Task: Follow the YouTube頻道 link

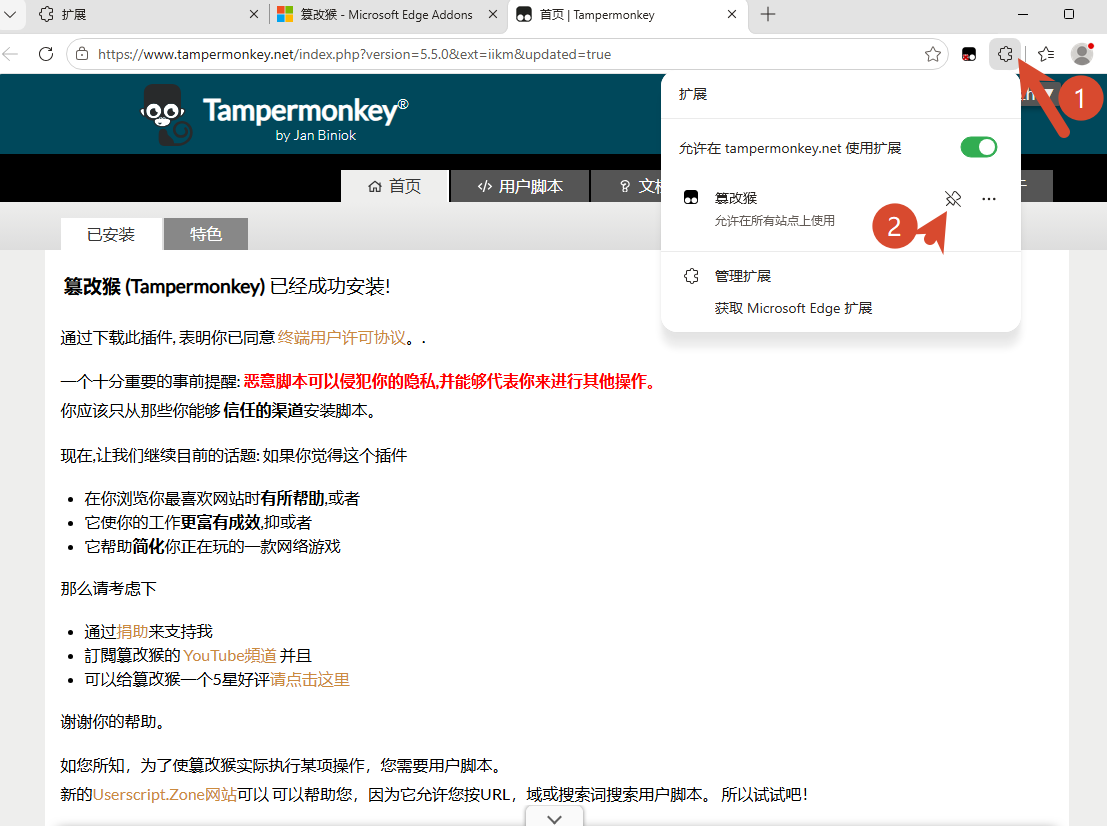Action: (230, 656)
